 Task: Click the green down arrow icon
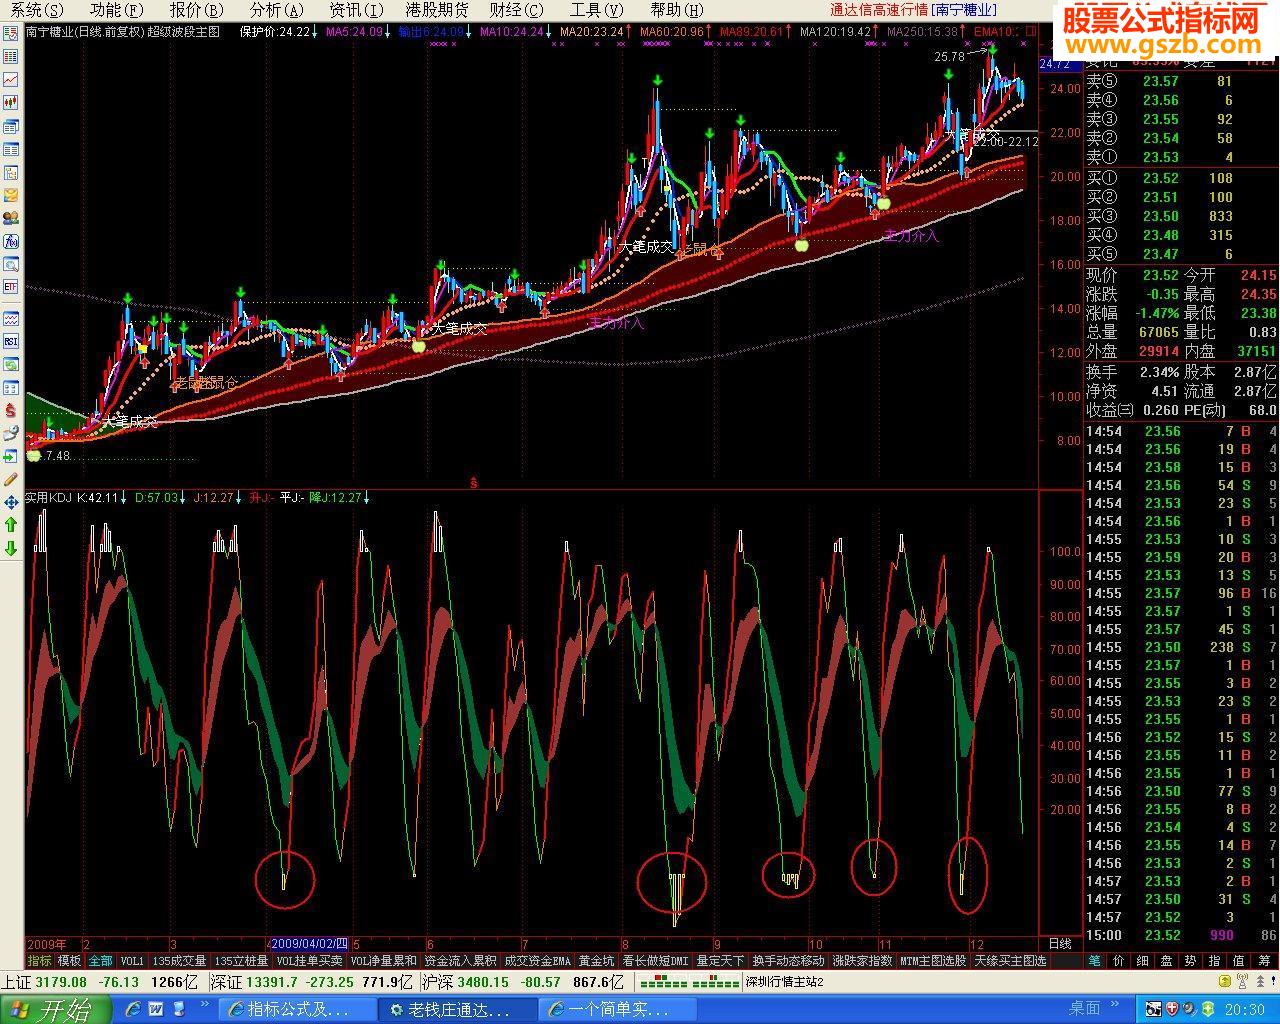(11, 548)
